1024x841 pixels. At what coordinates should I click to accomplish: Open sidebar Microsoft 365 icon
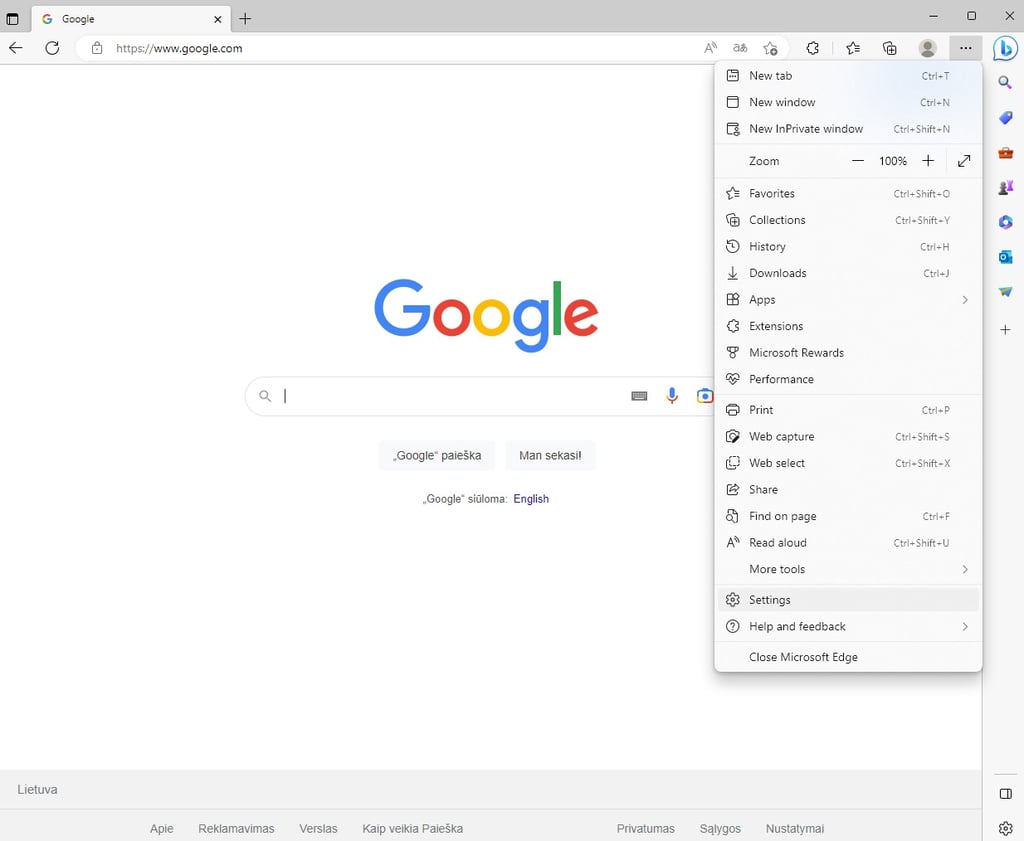click(x=1005, y=223)
